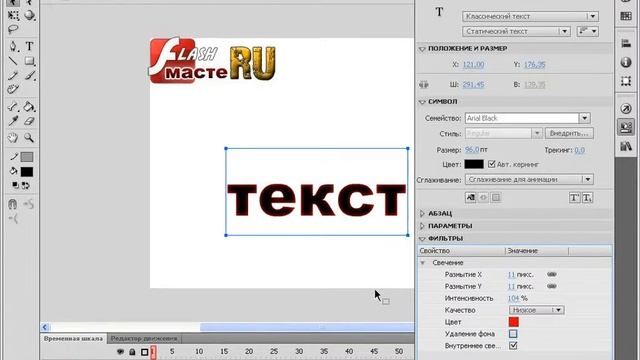Switch to the Временная шкала tab
Screen dimensions: 640x360
click(x=73, y=339)
